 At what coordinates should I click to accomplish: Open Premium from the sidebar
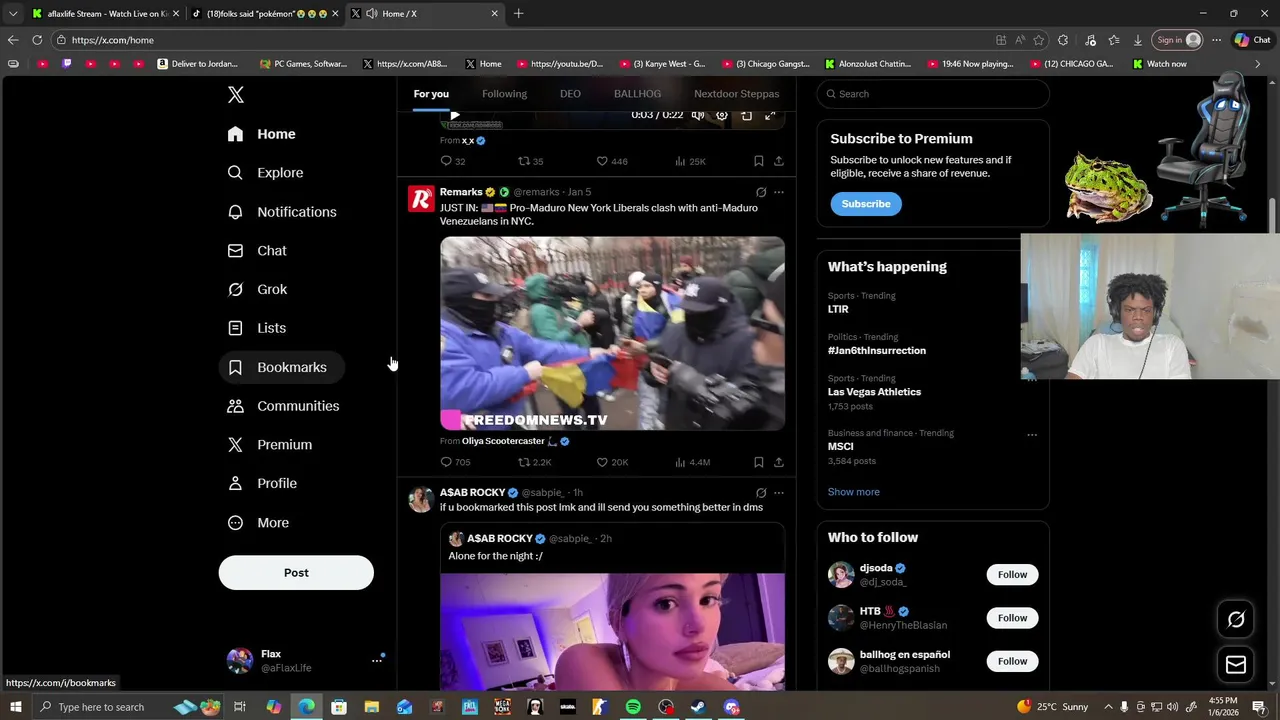pos(270,445)
